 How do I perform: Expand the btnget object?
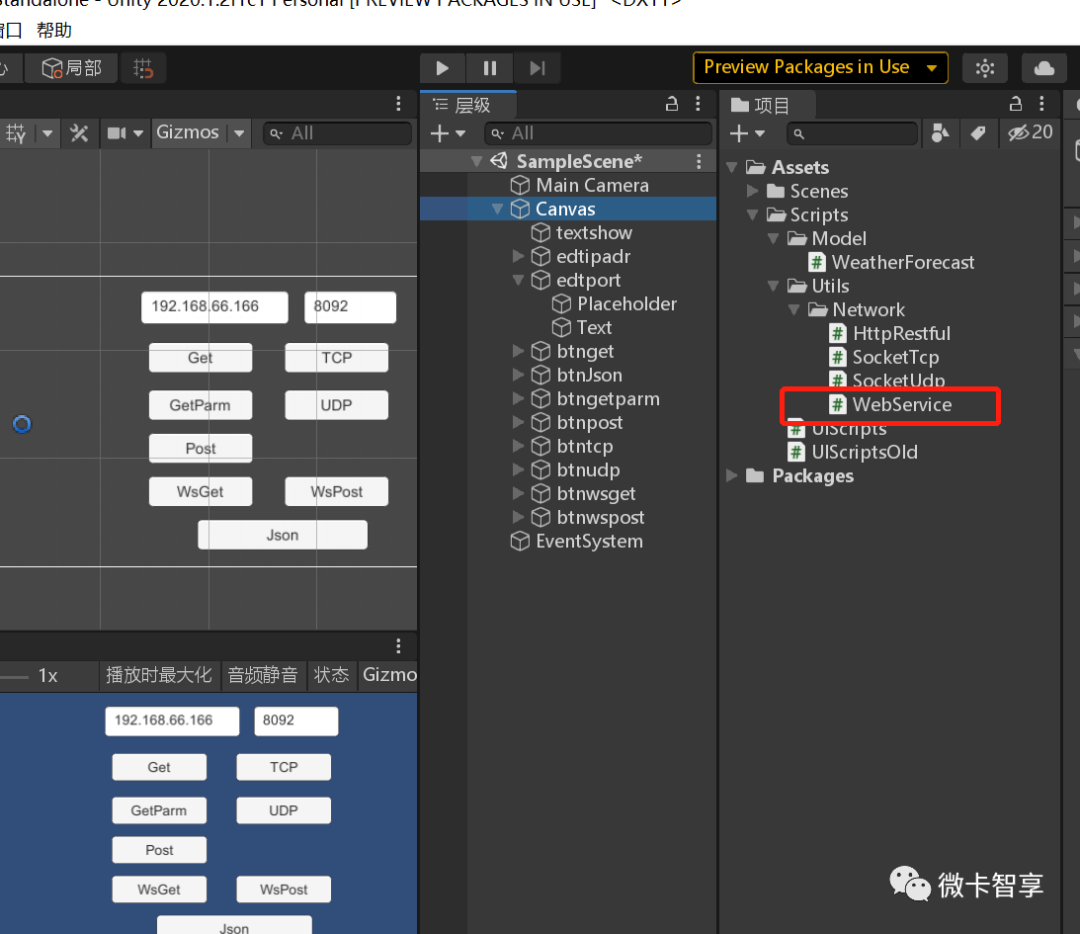(x=519, y=351)
